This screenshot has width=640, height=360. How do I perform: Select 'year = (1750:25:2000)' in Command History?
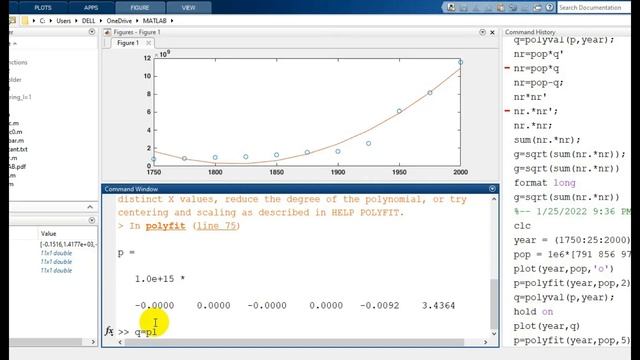[x=572, y=240]
